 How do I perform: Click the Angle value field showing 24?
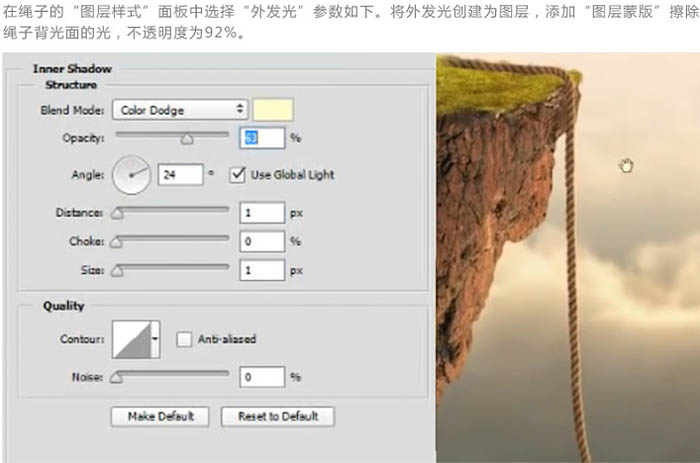coord(180,175)
